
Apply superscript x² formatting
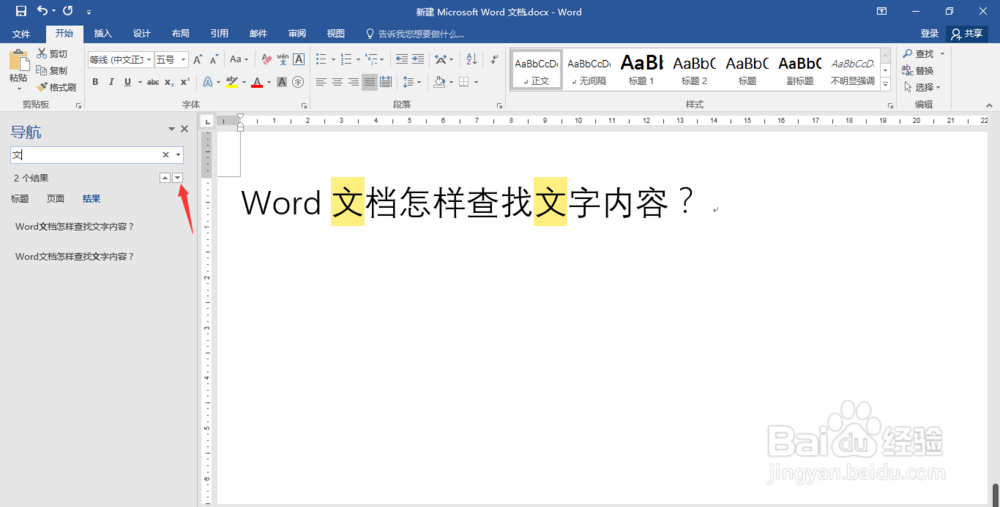tap(185, 82)
